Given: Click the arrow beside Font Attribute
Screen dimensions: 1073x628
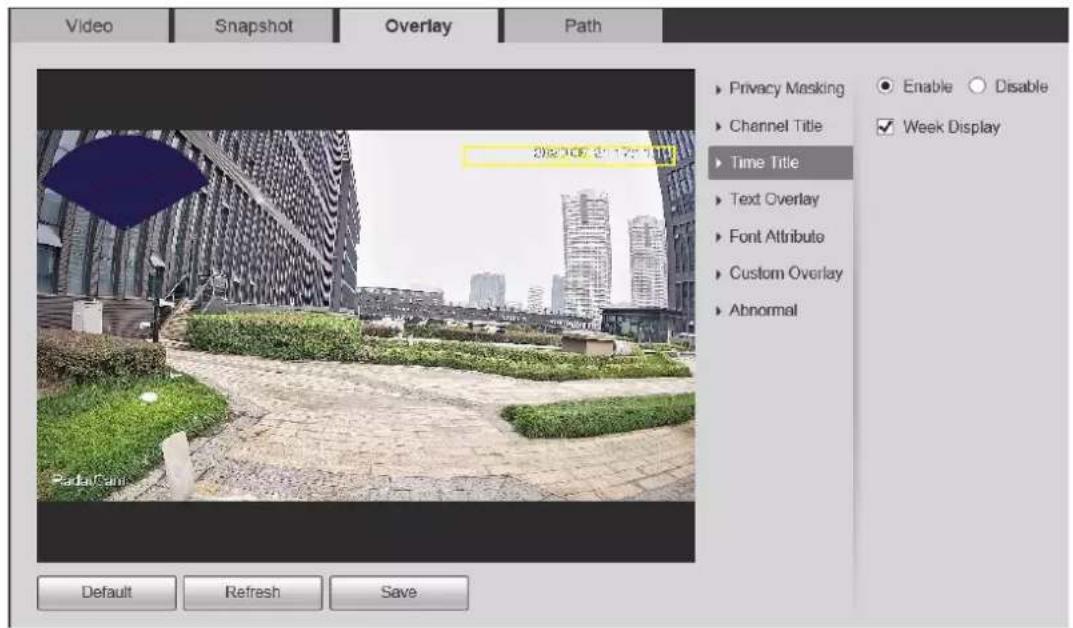Looking at the screenshot, I should pos(719,237).
